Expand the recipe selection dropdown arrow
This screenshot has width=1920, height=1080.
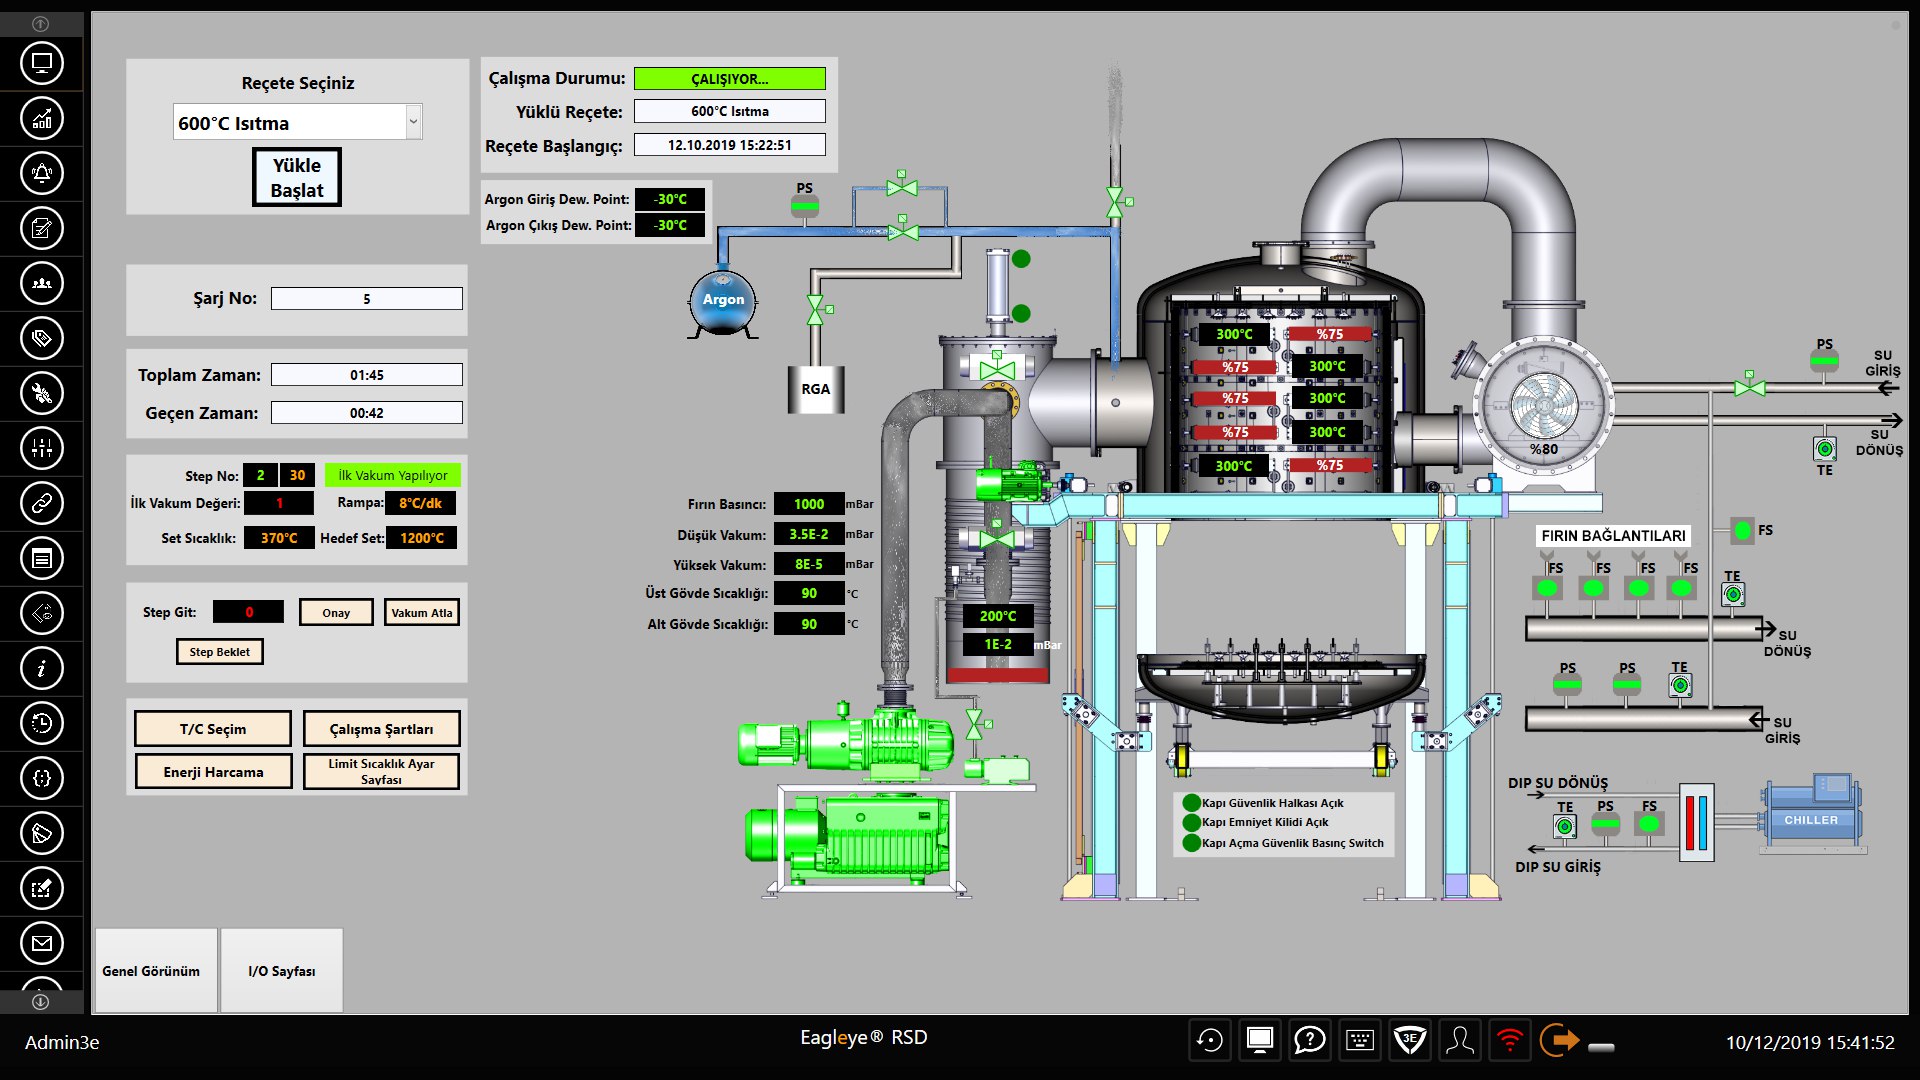coord(413,122)
